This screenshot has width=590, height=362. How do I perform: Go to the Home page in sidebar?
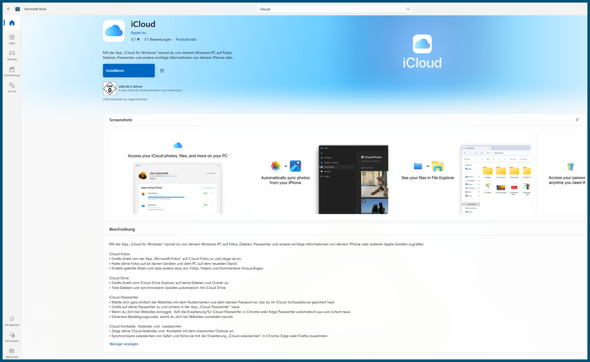coord(12,23)
